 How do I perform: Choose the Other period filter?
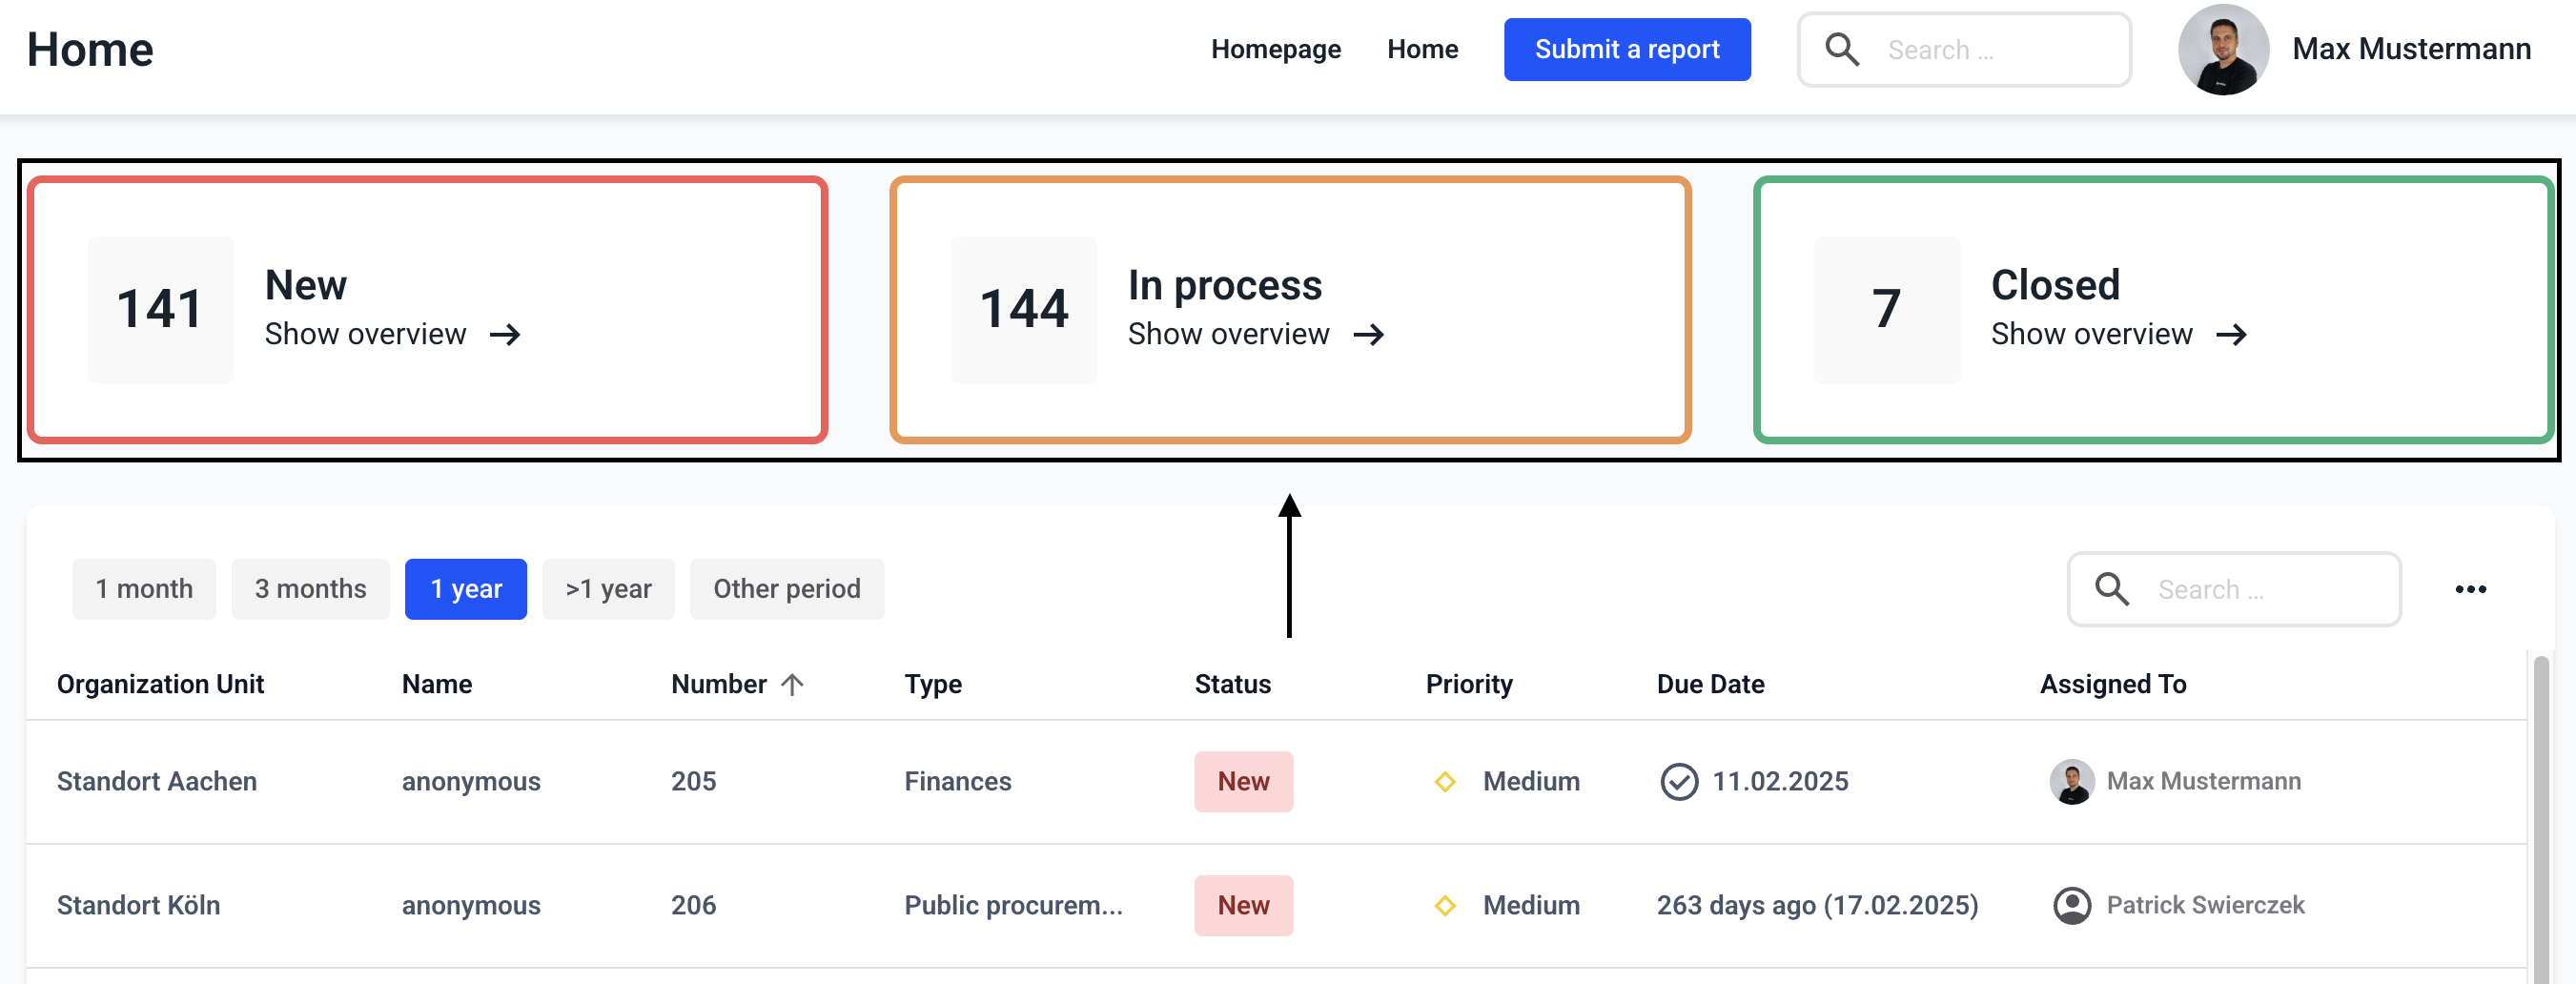[x=786, y=589]
